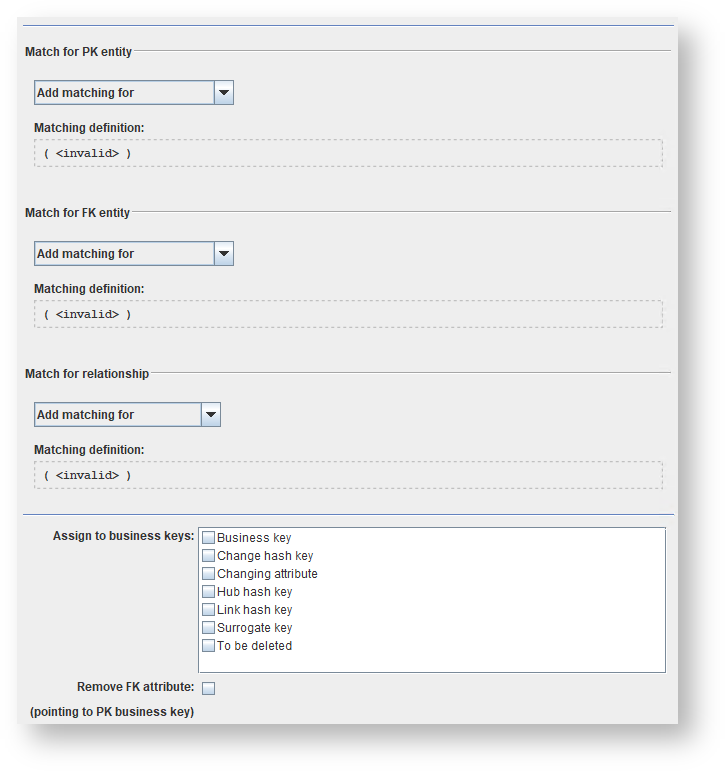The image size is (726, 772).
Task: Expand the FK entity matching dropdown arrow
Action: point(224,254)
